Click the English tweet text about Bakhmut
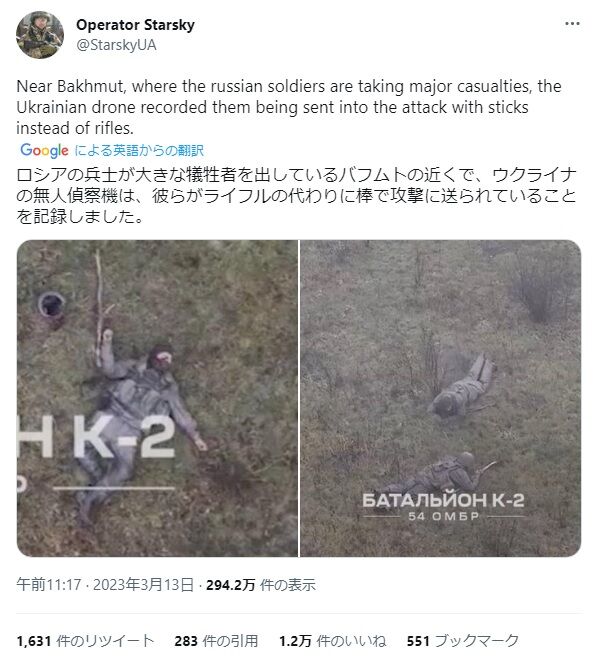This screenshot has width=598, height=665. pos(289,107)
